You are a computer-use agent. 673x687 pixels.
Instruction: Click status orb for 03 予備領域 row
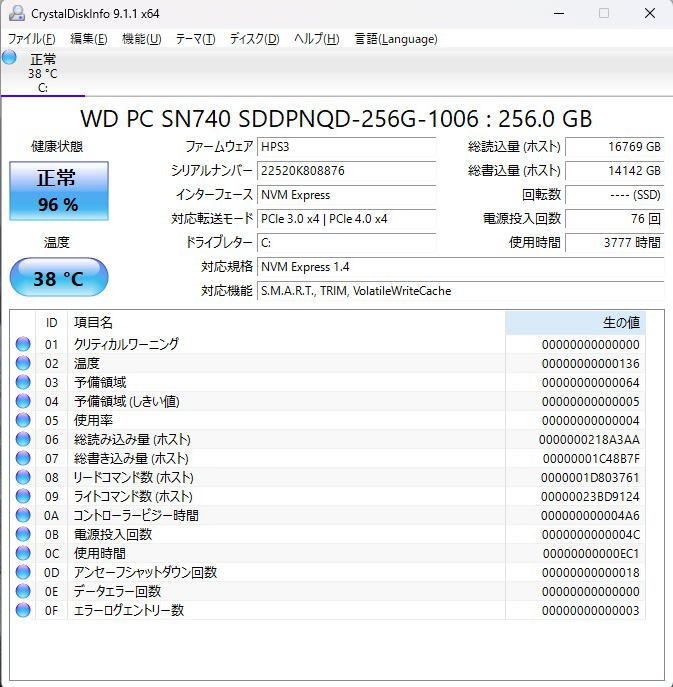click(x=23, y=382)
